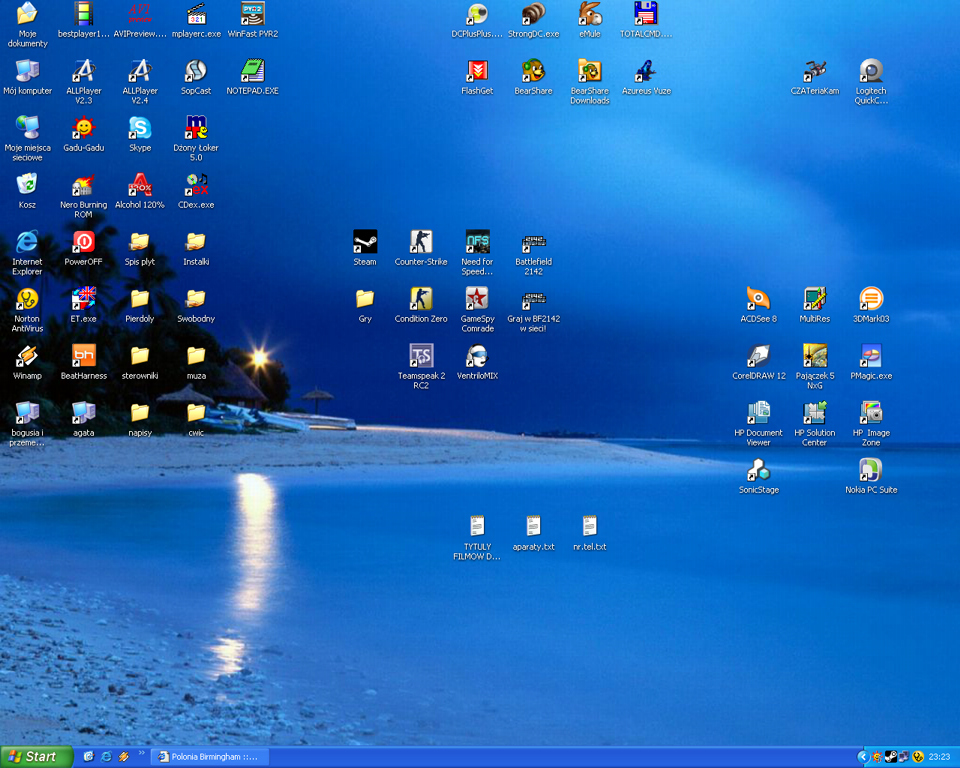Open the Start menu

click(37, 757)
